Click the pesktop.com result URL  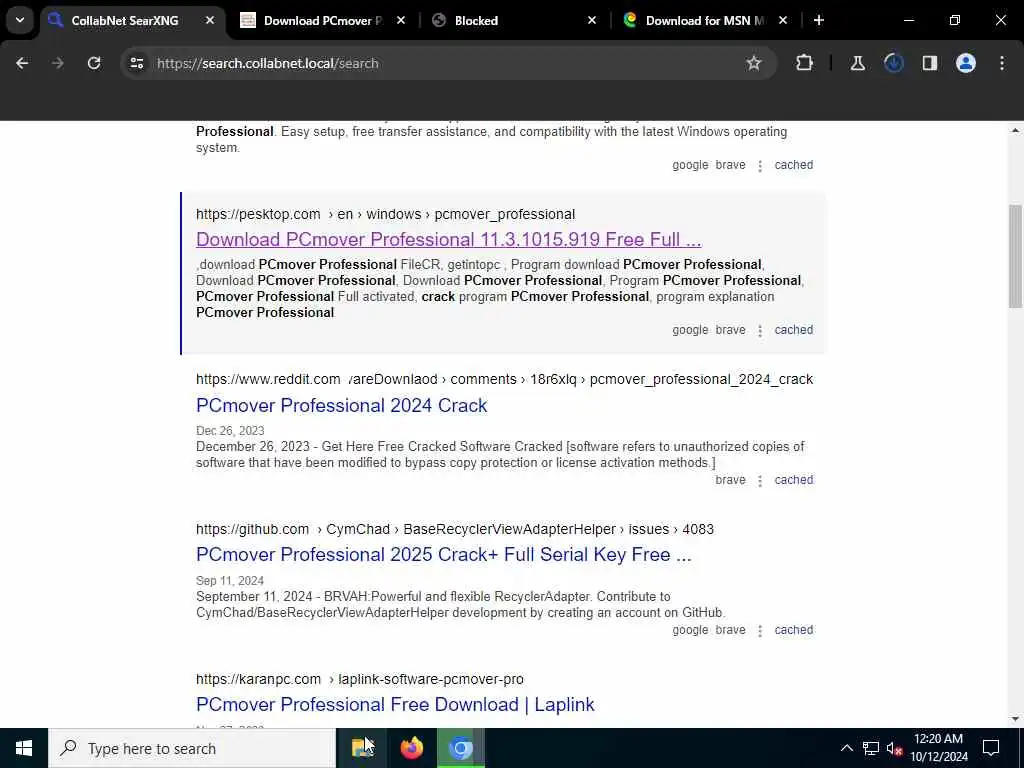(x=385, y=214)
